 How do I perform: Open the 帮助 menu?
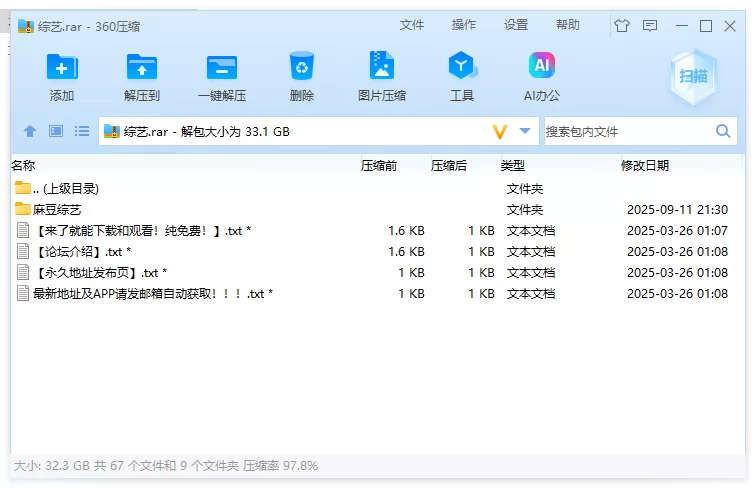point(568,25)
